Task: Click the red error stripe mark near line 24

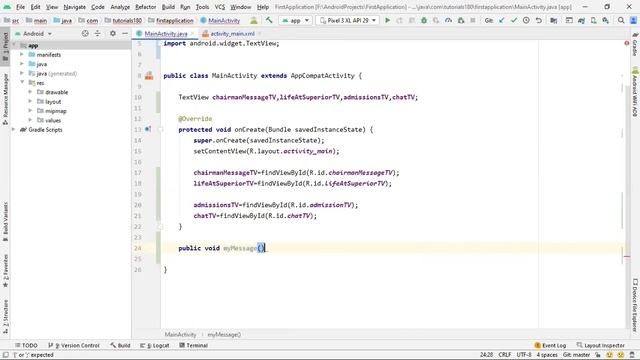Action: point(627,257)
